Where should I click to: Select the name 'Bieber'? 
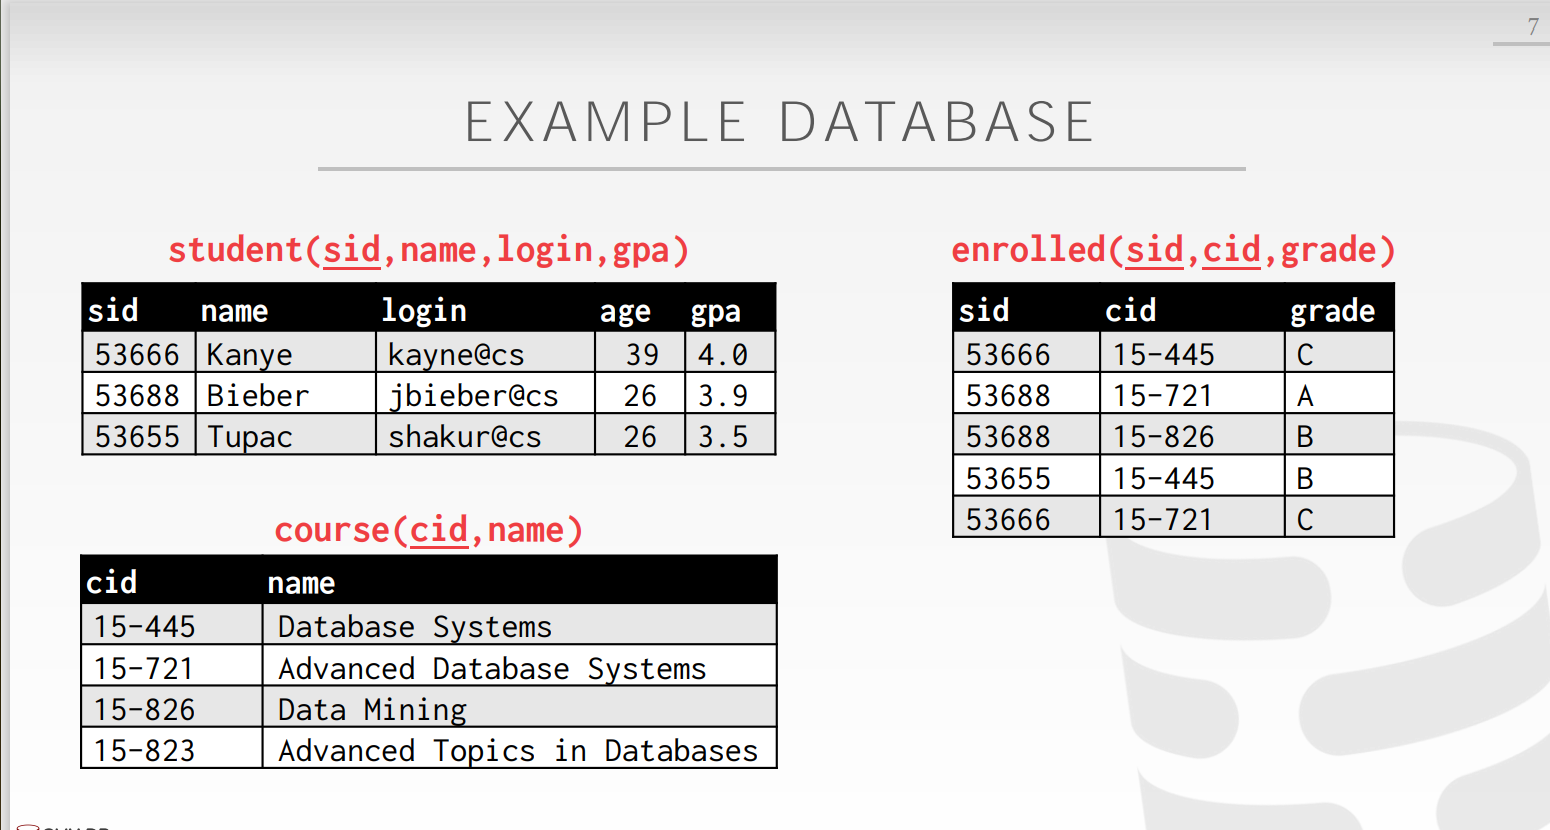tap(257, 396)
